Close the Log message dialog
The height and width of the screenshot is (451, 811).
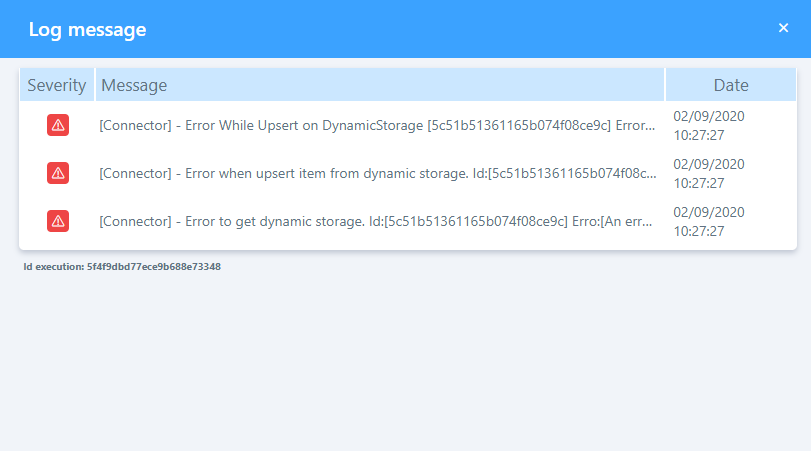[783, 28]
